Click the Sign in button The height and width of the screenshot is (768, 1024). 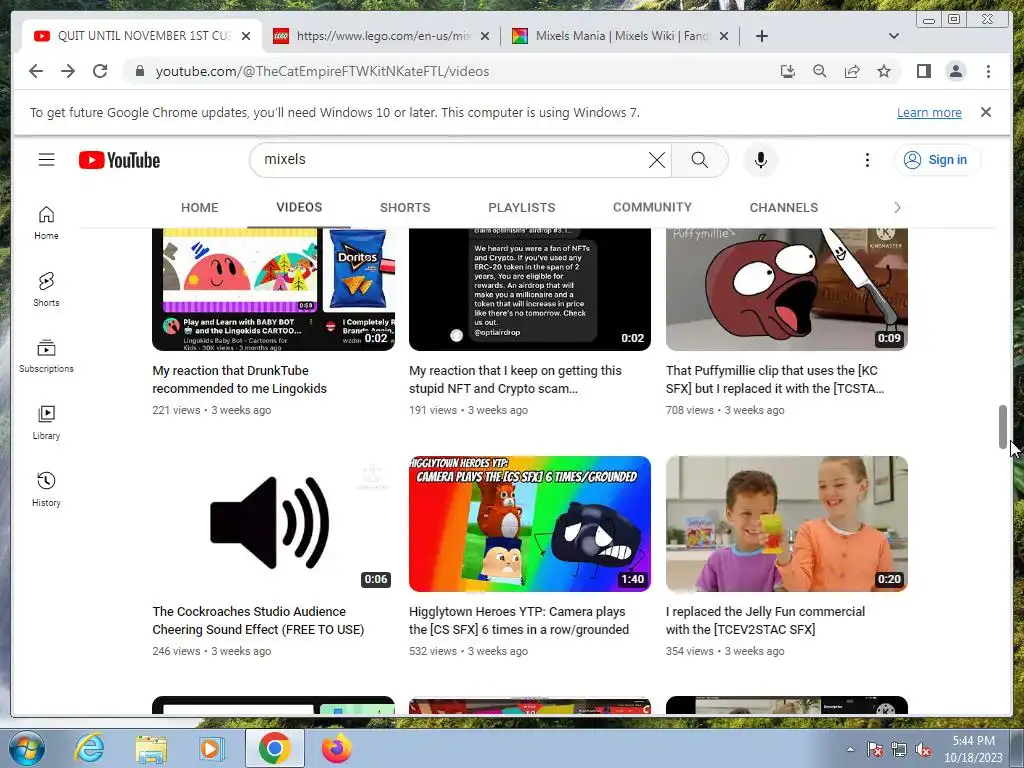coord(936,159)
